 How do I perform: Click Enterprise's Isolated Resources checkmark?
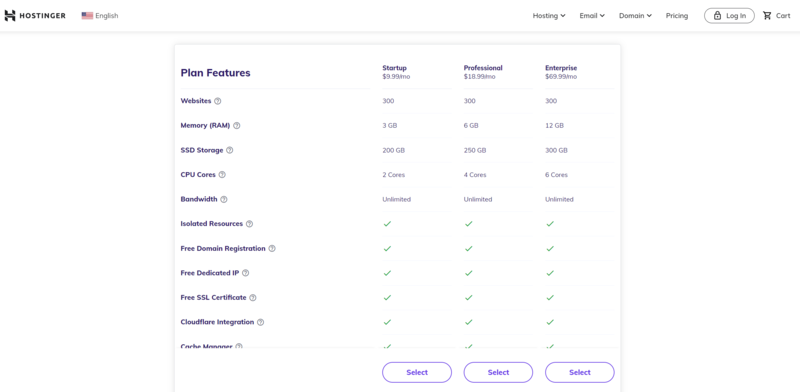click(550, 224)
